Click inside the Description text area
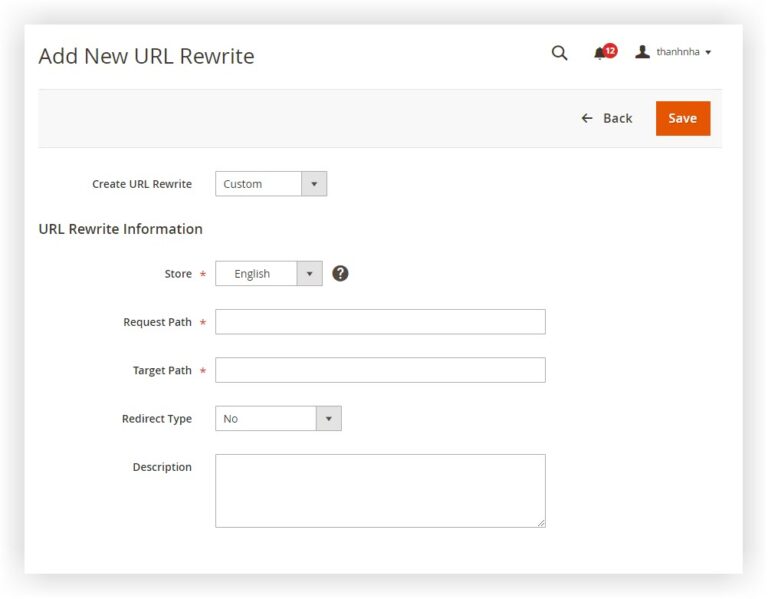The width and height of the screenshot is (768, 599). pyautogui.click(x=380, y=490)
